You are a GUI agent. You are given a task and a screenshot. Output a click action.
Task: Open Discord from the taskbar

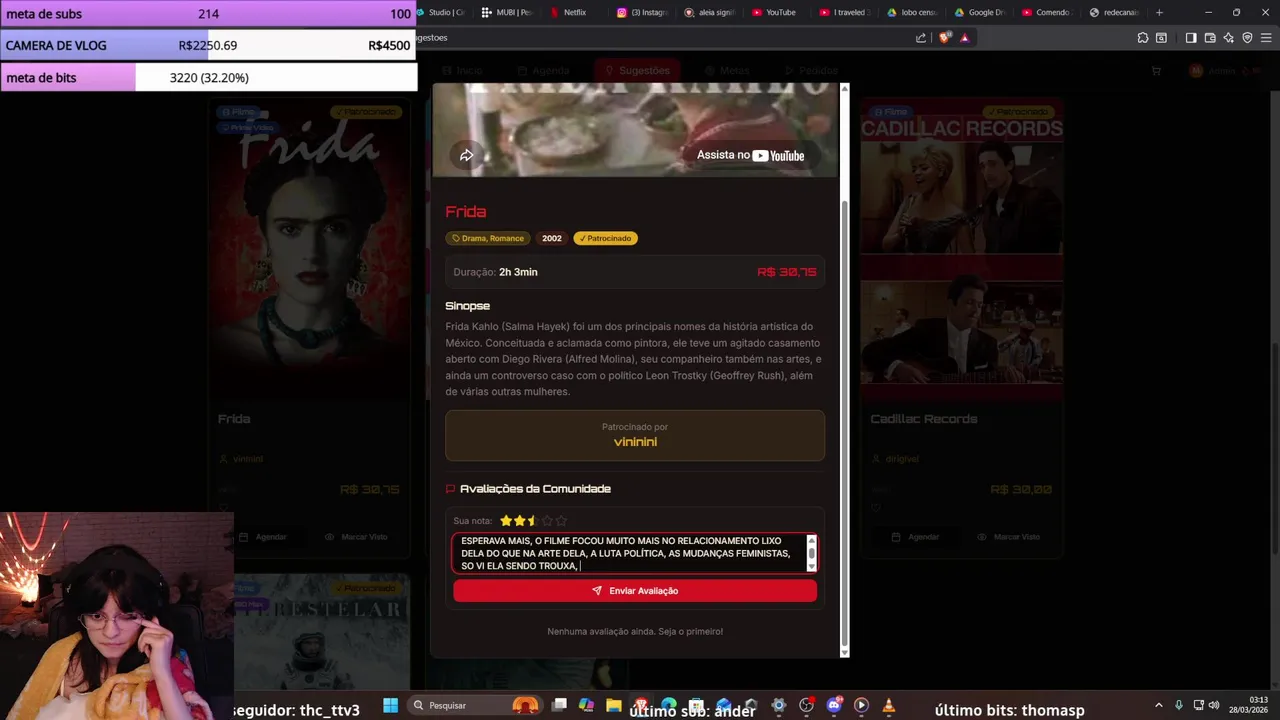coord(834,705)
